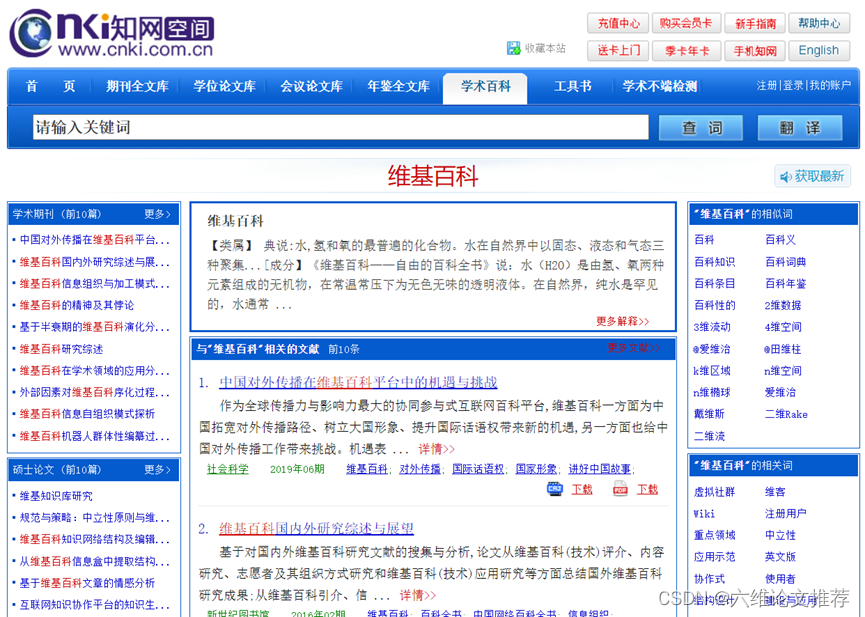Click the speaker icon beside 获取最新
Screen dimensions: 865x617
(x=786, y=177)
